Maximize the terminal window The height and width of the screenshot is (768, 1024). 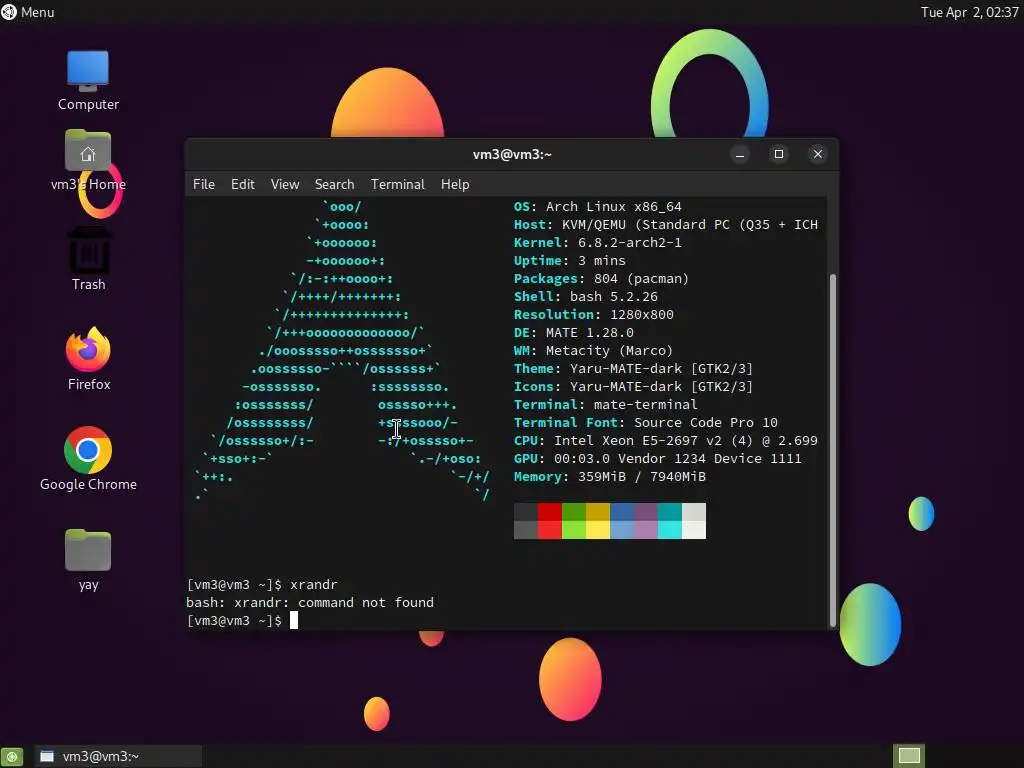pyautogui.click(x=778, y=154)
